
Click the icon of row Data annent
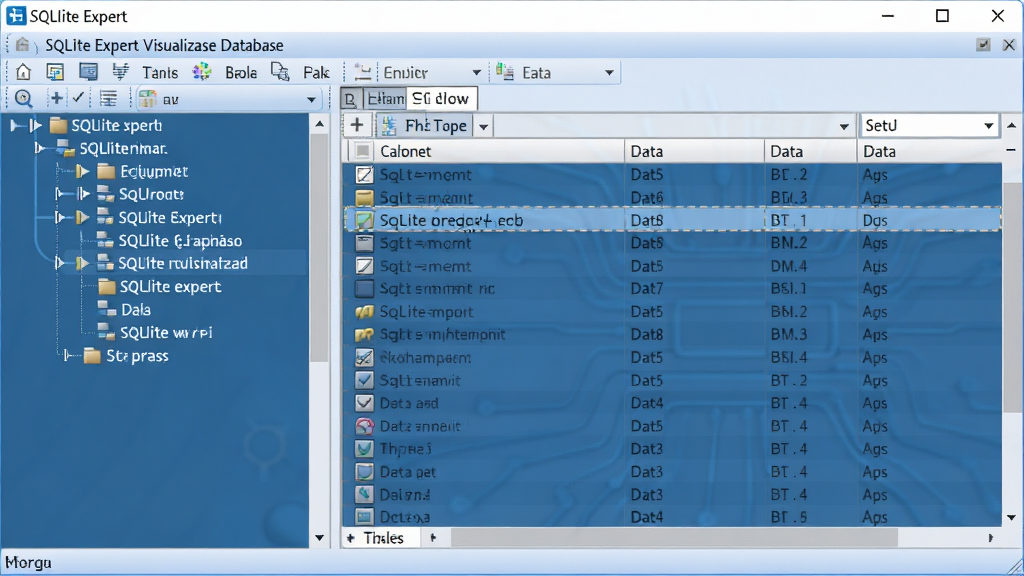(x=364, y=426)
